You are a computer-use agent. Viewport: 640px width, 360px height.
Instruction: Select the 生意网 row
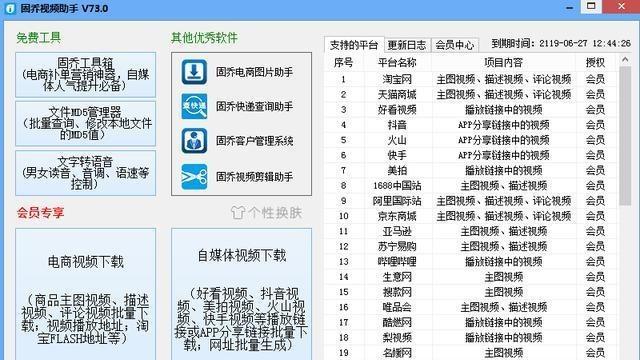(470, 277)
